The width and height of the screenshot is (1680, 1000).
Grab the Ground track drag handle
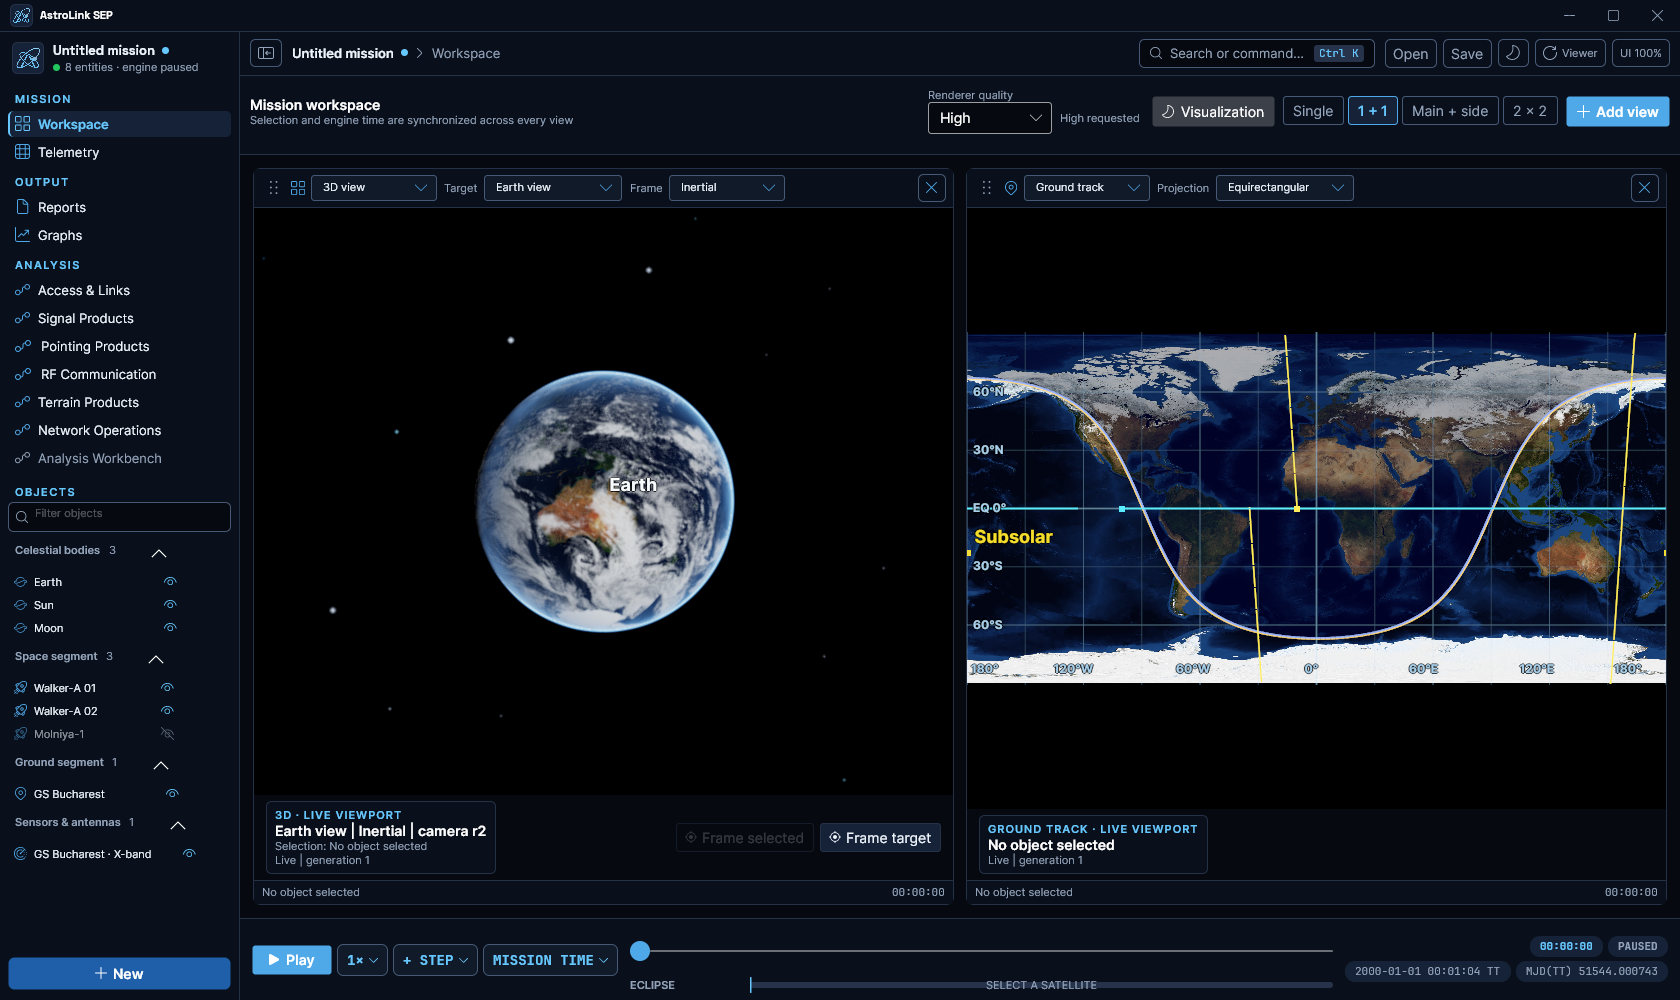986,188
